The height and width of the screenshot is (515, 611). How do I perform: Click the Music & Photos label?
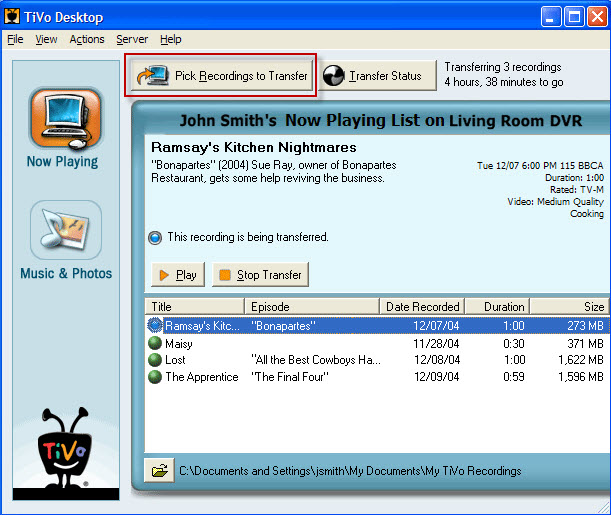tap(66, 273)
